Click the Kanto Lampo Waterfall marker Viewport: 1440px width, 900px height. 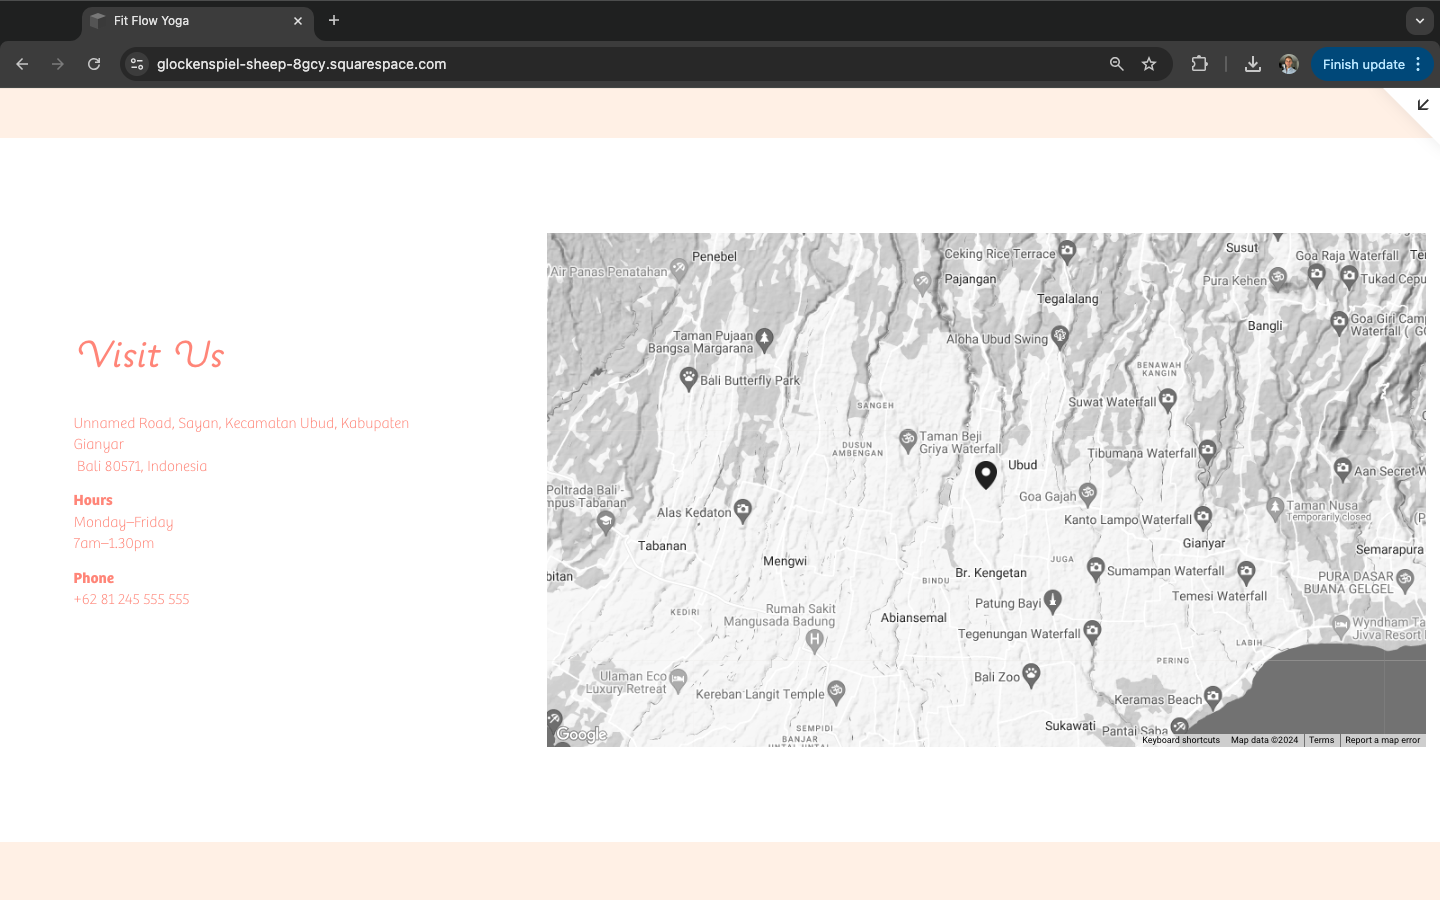pos(1203,517)
